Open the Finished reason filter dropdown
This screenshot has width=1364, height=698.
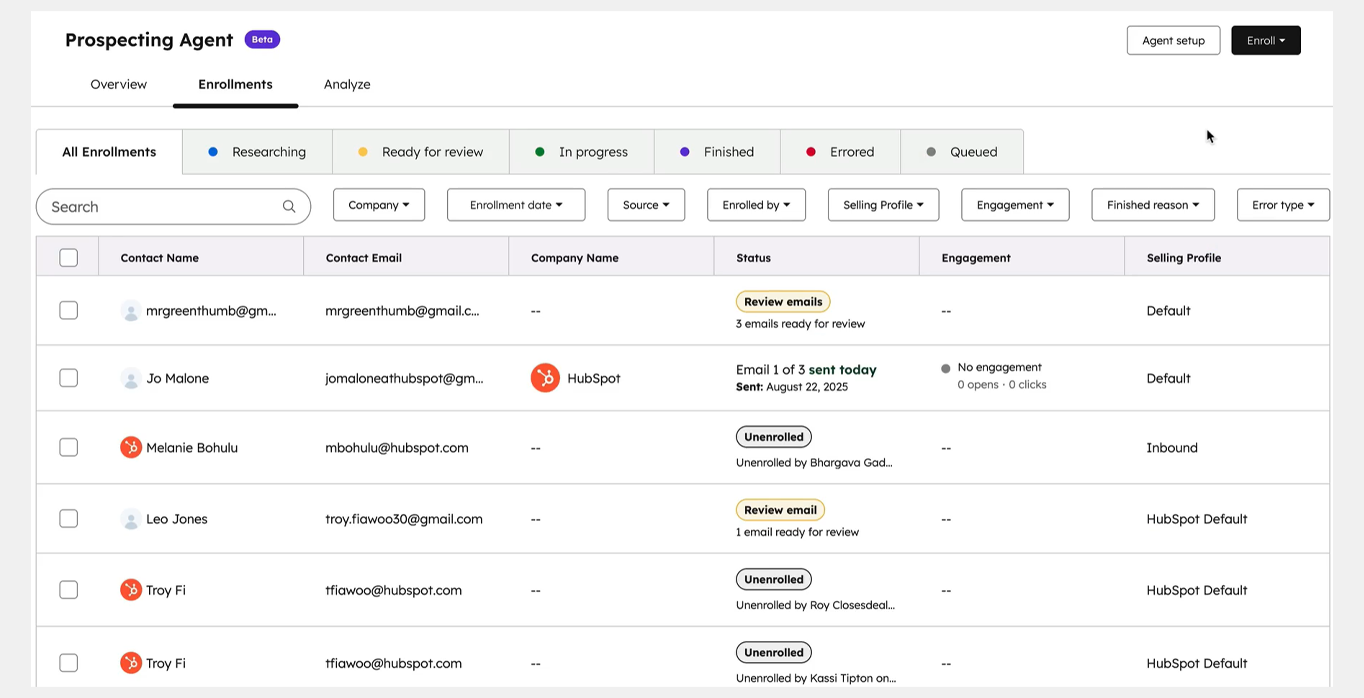[1152, 205]
